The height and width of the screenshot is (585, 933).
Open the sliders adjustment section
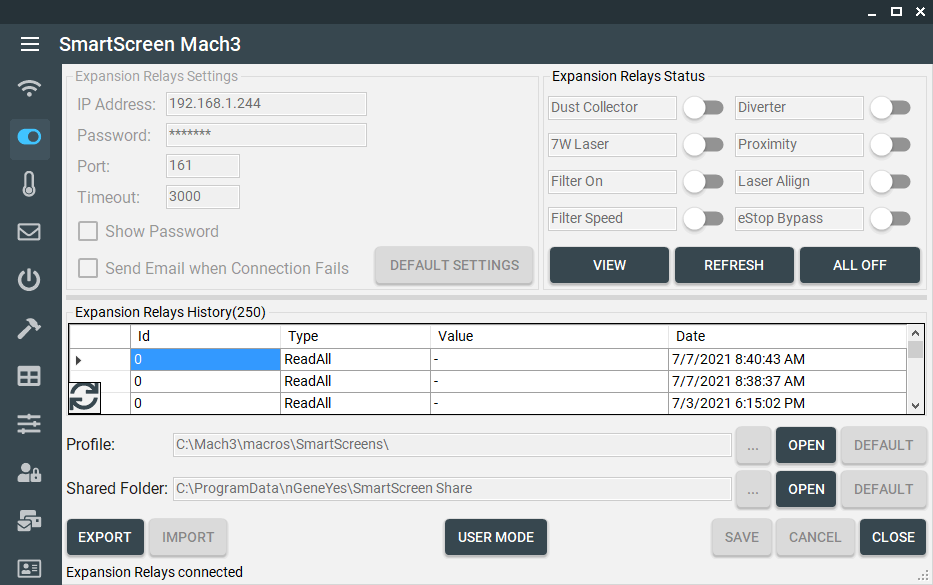30,424
